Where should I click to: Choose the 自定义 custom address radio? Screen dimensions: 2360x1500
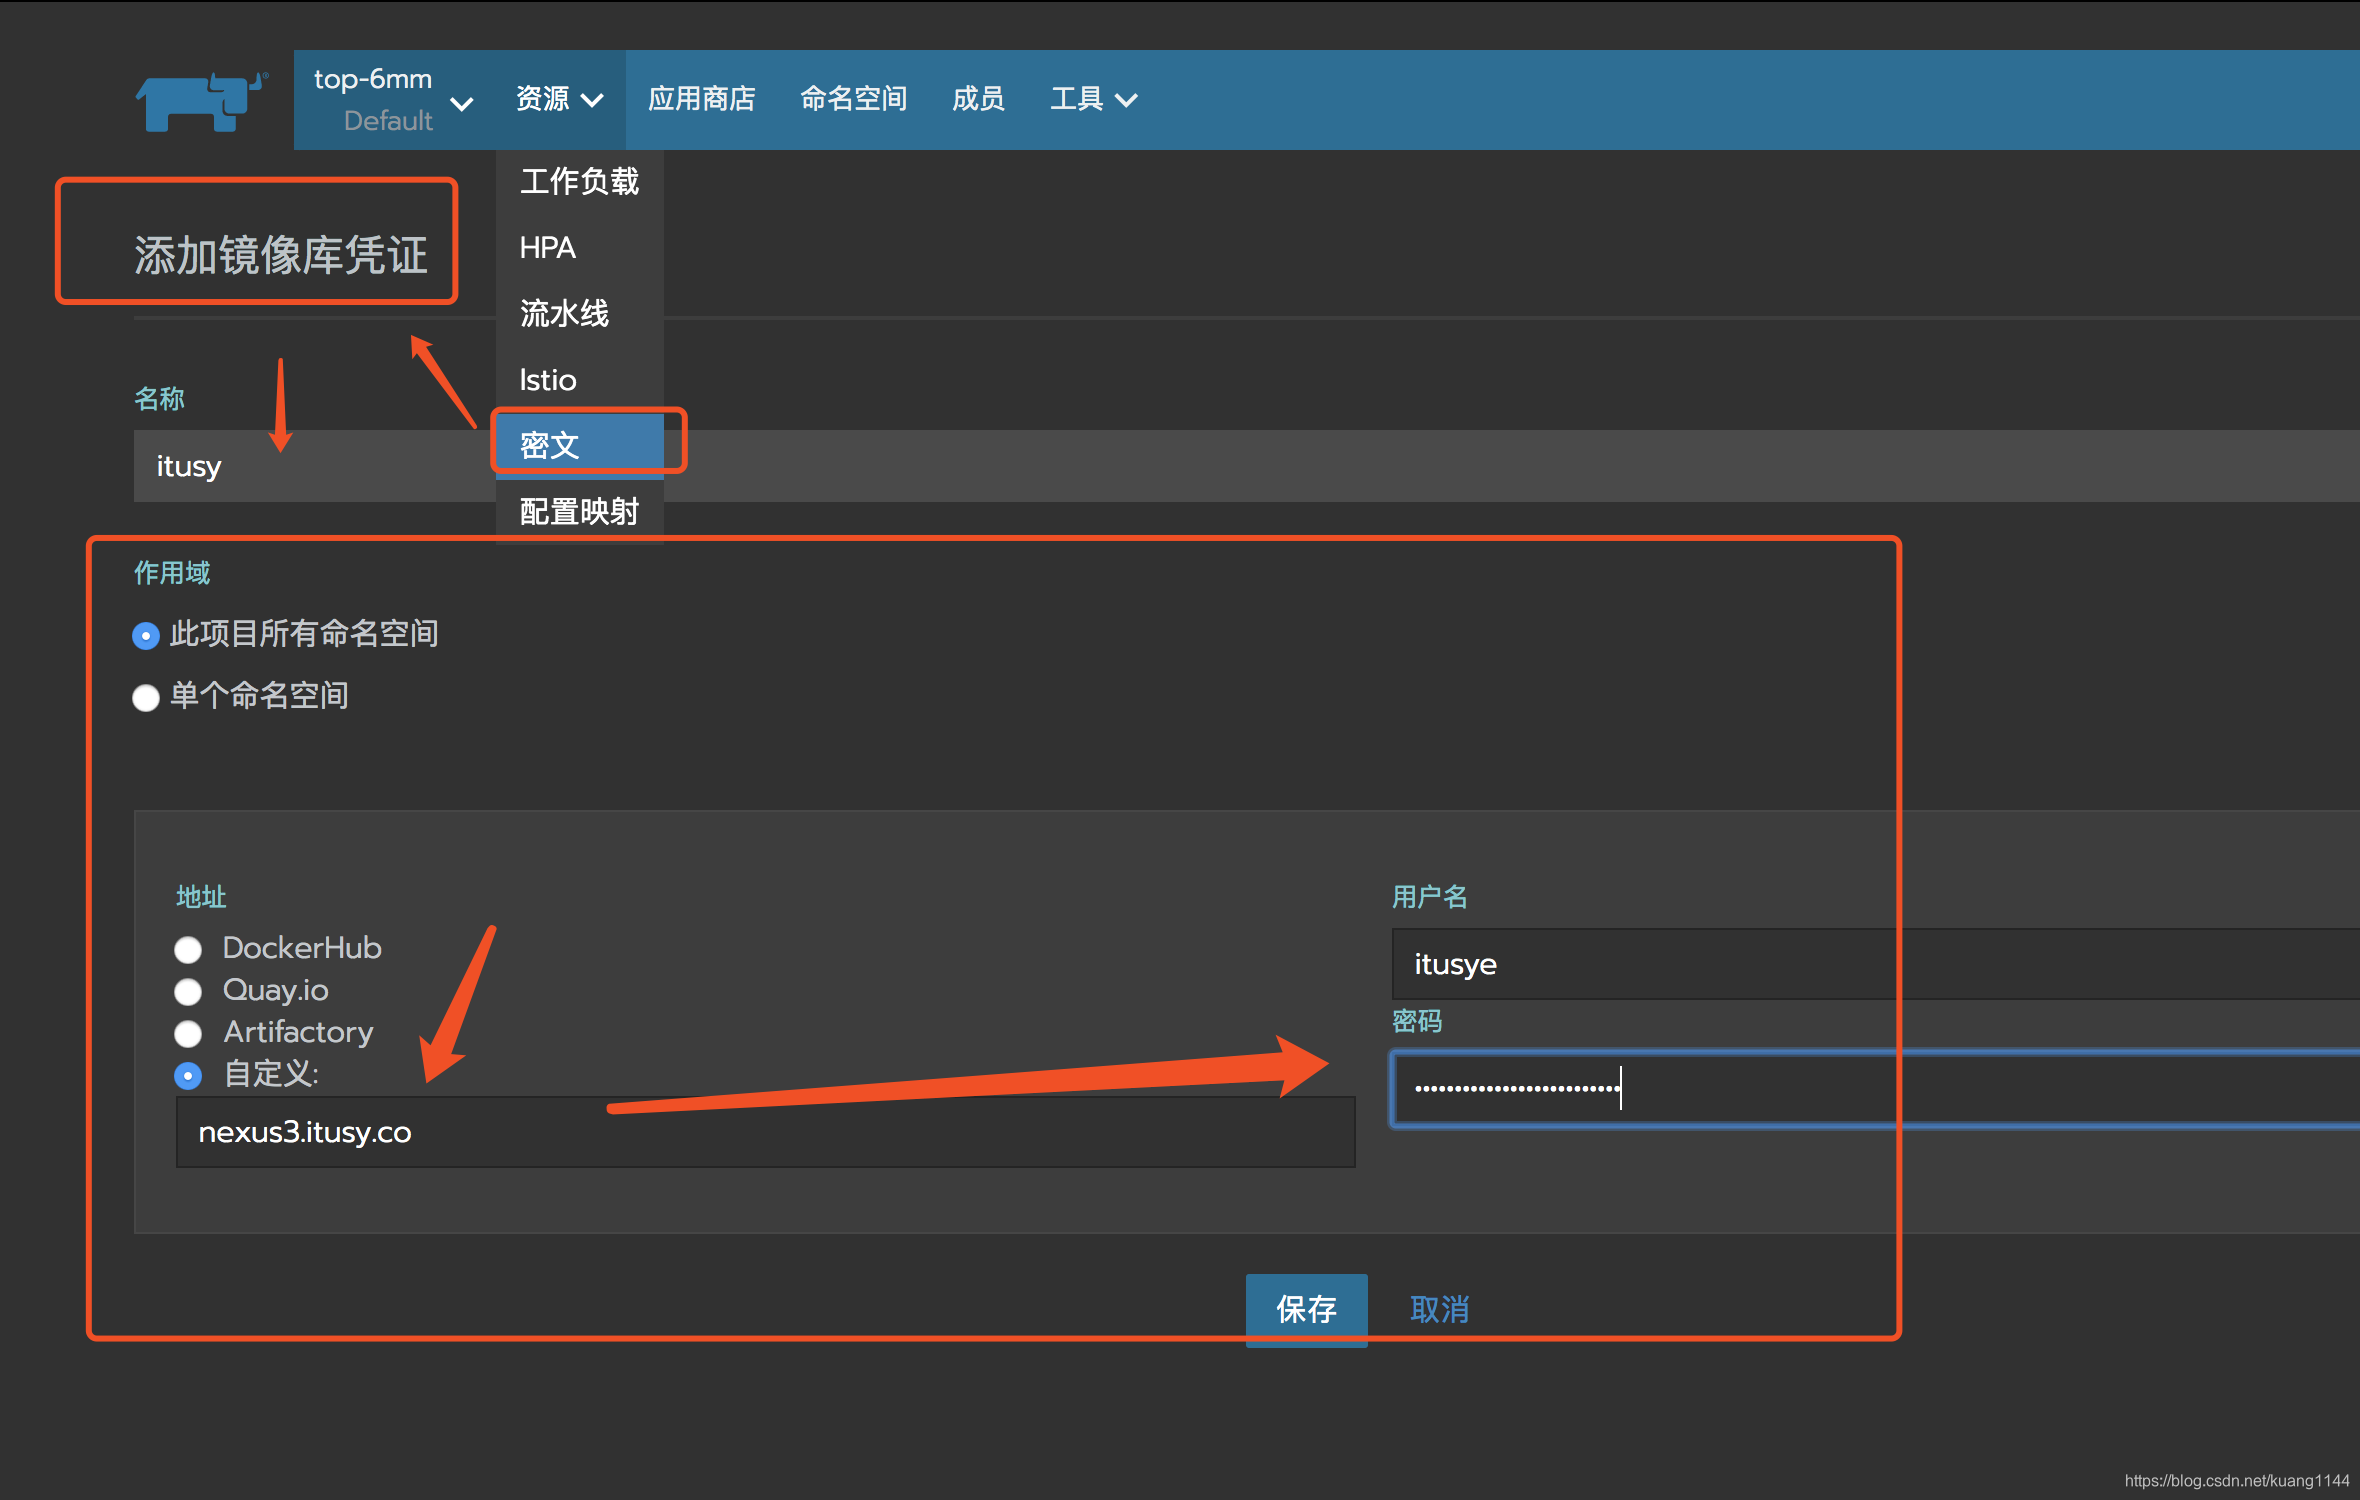pyautogui.click(x=188, y=1075)
